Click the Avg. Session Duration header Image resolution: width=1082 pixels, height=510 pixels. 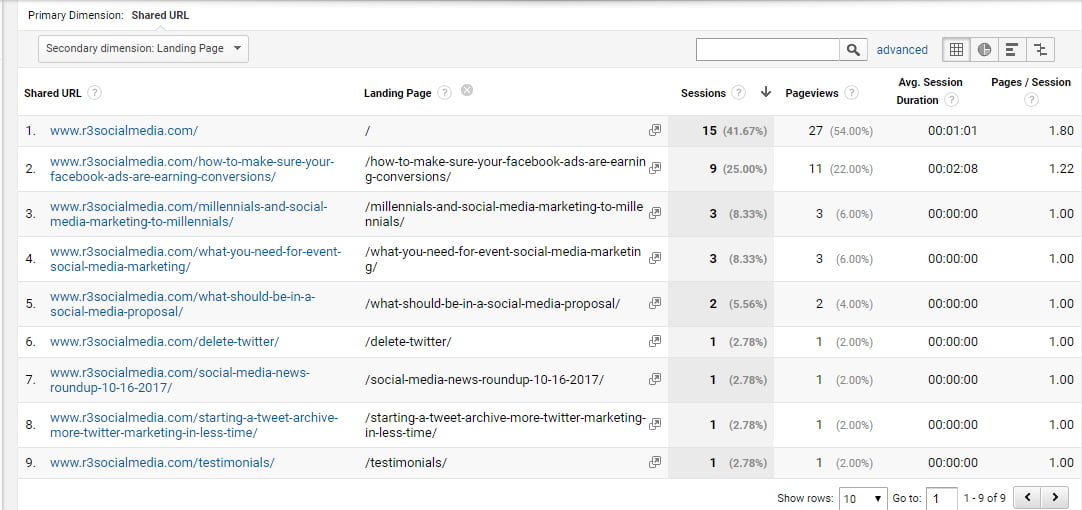pos(929,91)
